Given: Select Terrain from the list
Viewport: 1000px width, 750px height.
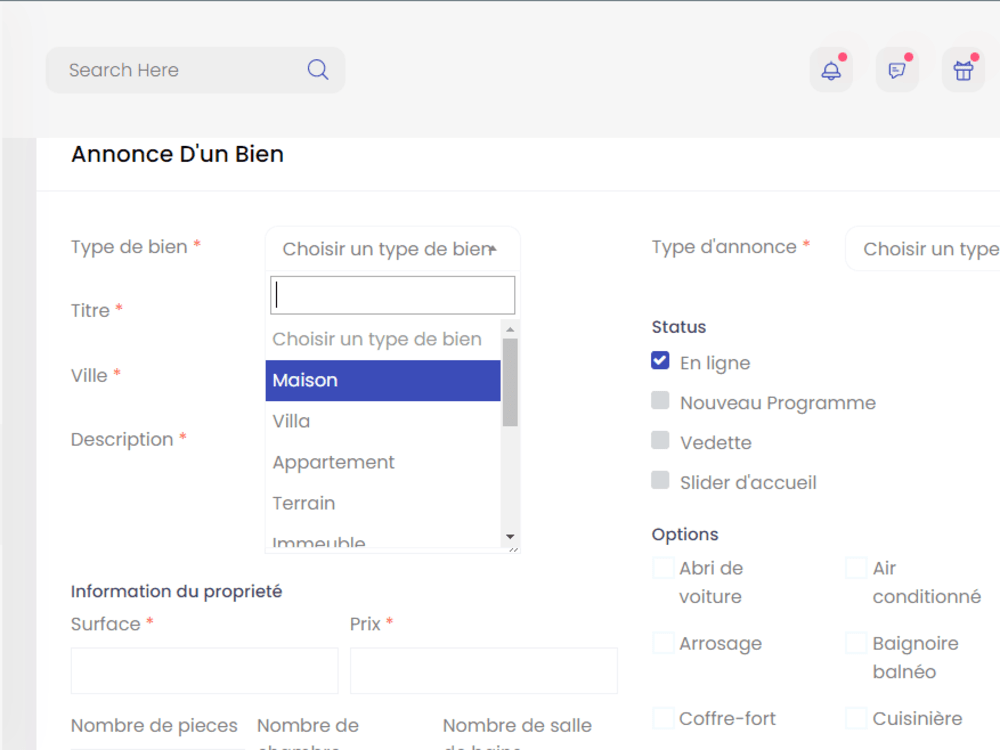Looking at the screenshot, I should tap(383, 503).
